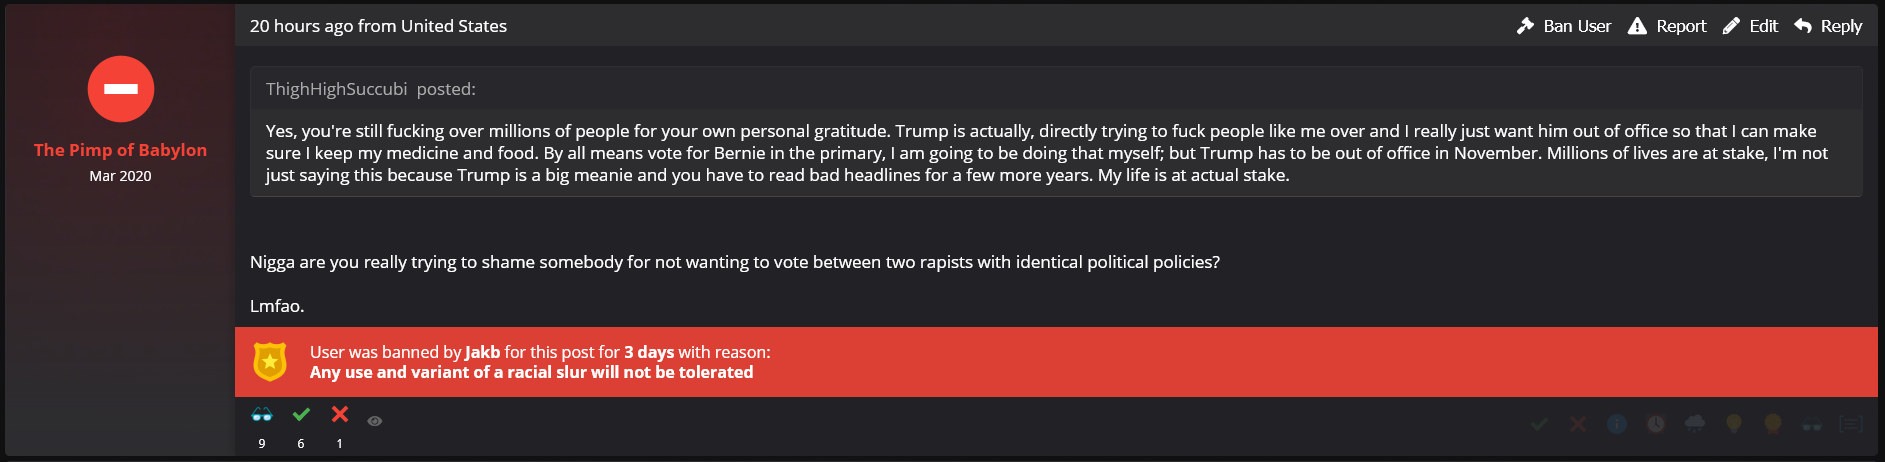
Task: Choose the rain cloud rating icon
Action: point(1695,424)
